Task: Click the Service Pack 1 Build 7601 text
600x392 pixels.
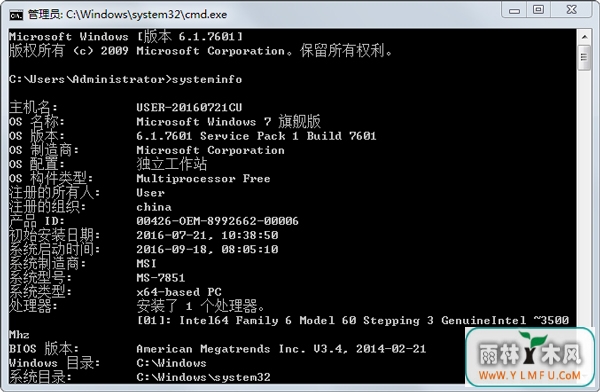Action: (288, 136)
